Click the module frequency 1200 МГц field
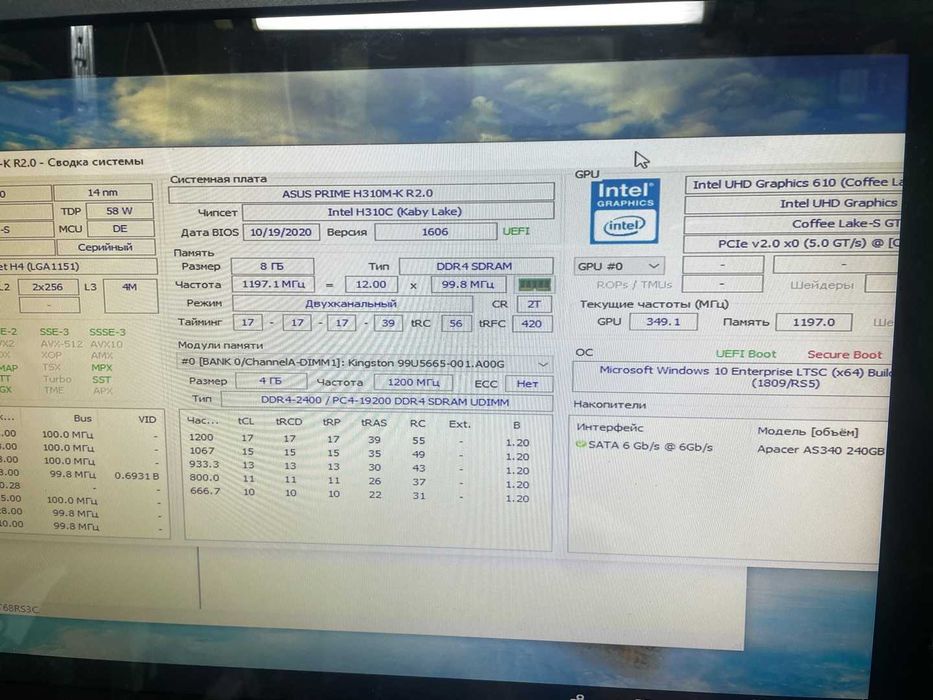The height and width of the screenshot is (700, 933). pyautogui.click(x=413, y=382)
